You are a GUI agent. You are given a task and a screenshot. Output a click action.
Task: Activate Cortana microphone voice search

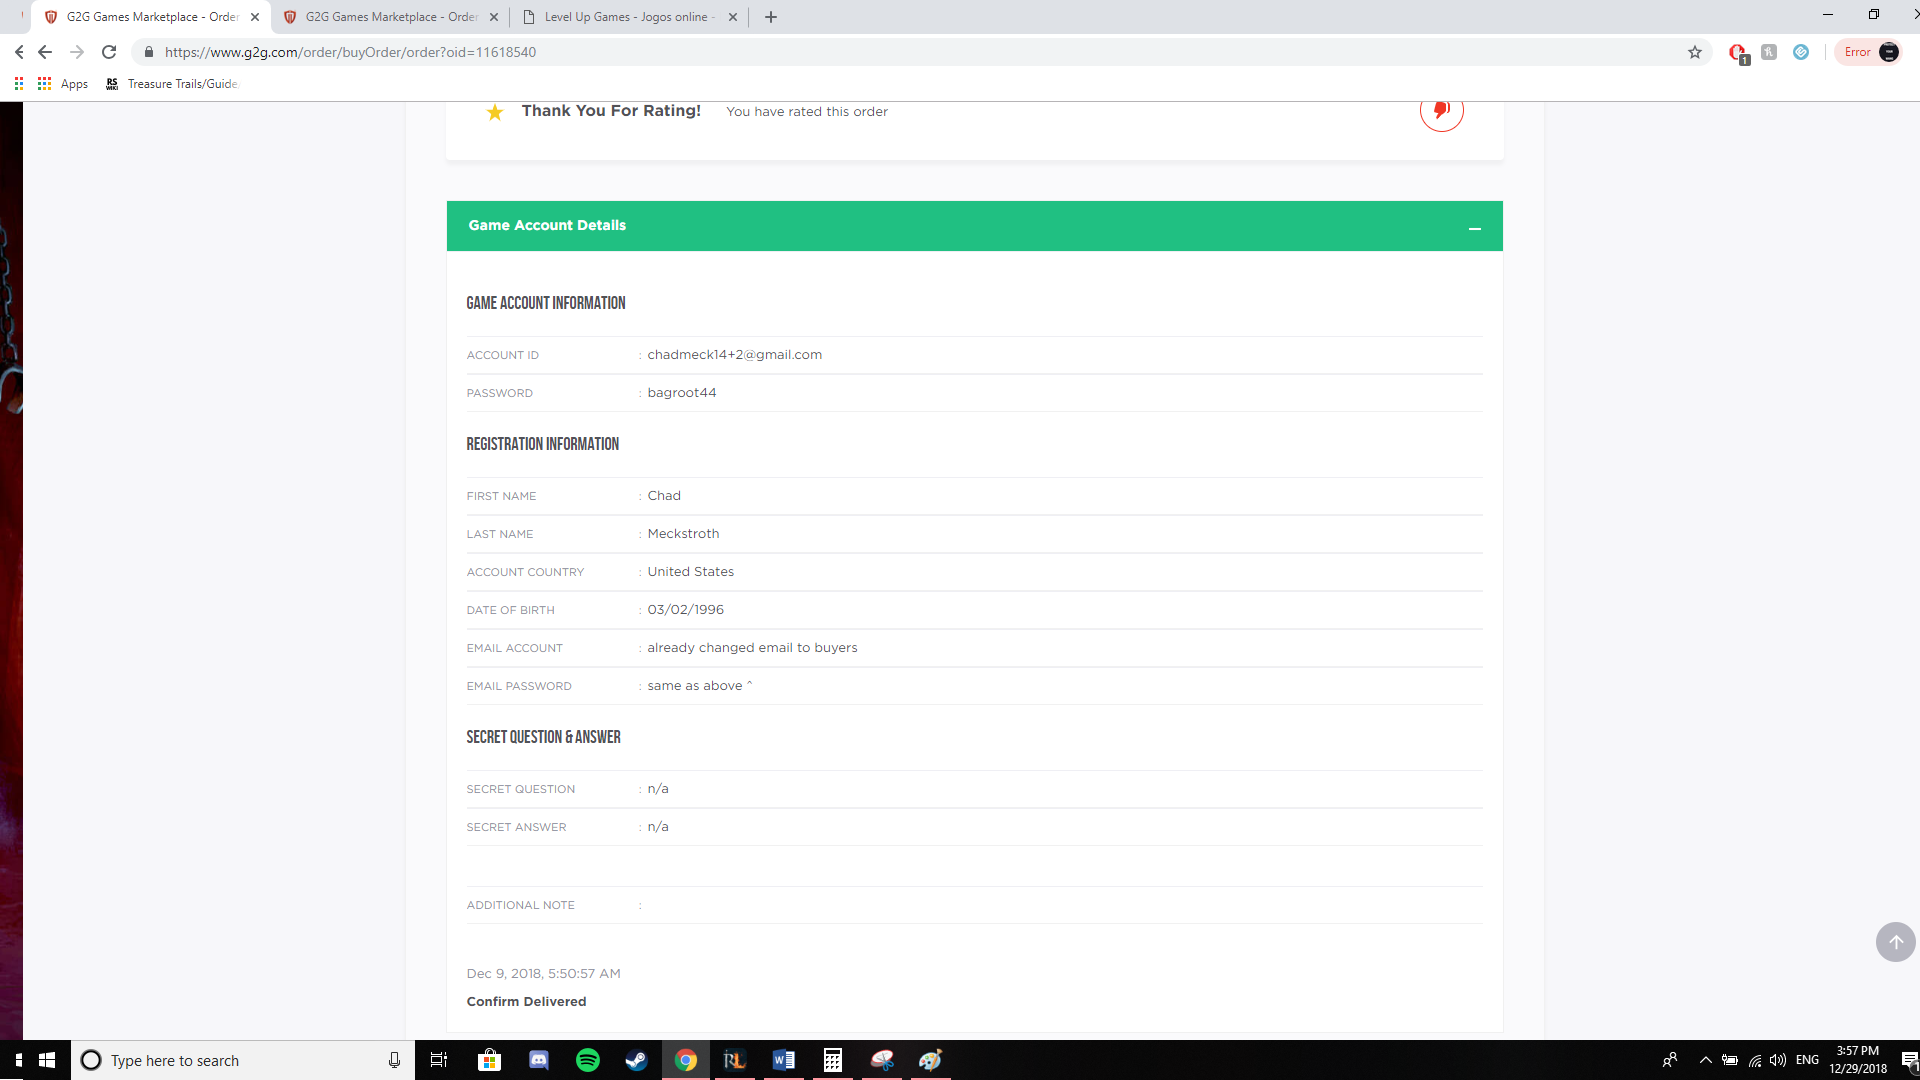tap(394, 1060)
